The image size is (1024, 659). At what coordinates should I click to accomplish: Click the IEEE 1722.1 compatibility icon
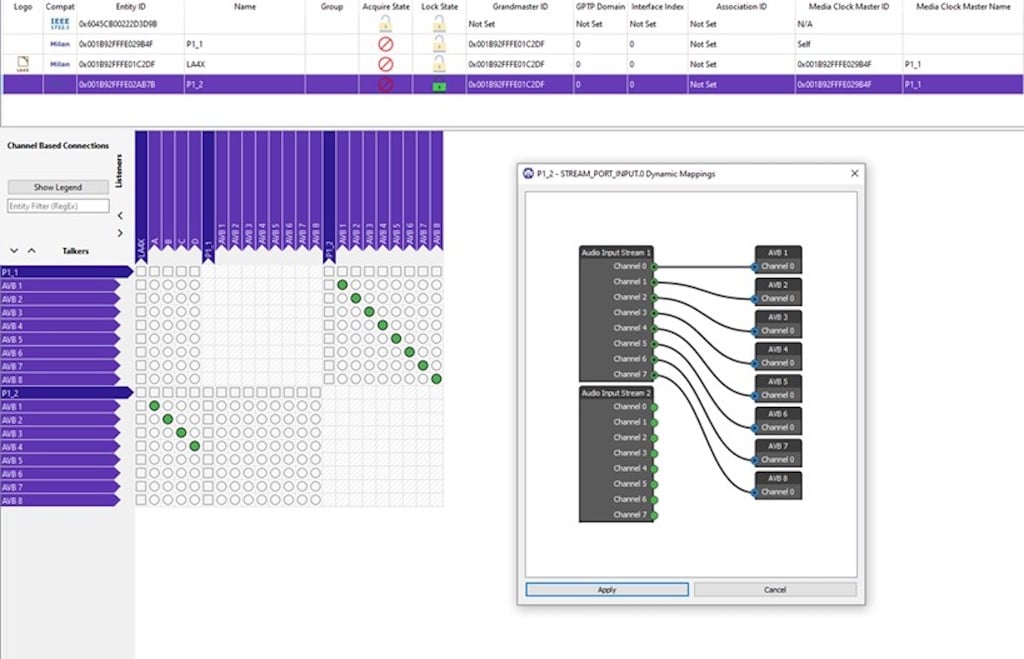tap(60, 23)
